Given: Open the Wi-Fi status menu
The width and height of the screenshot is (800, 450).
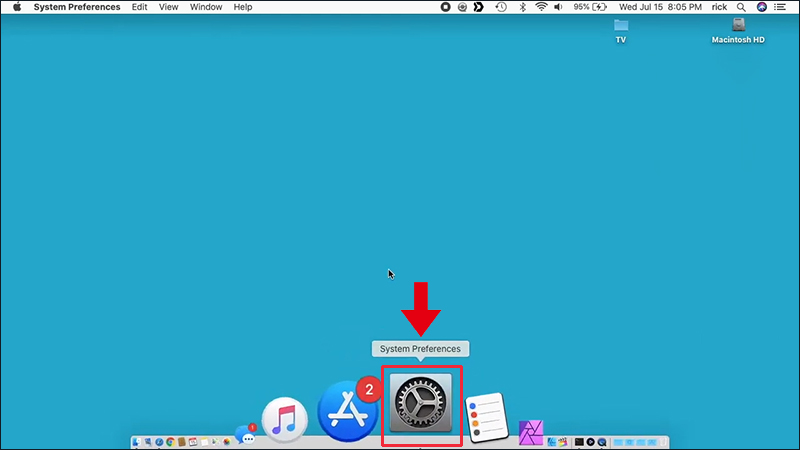Looking at the screenshot, I should tap(541, 7).
